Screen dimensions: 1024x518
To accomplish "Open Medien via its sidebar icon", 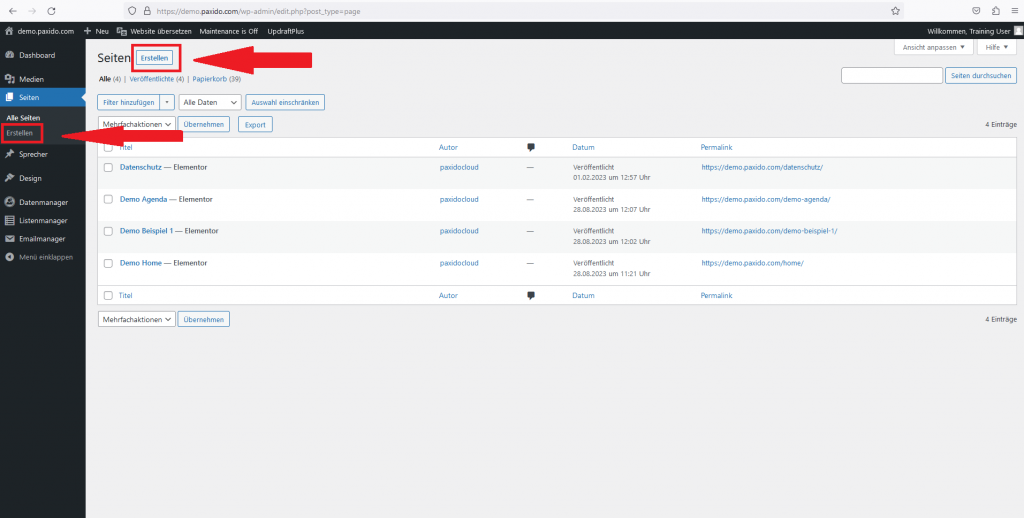I will point(10,79).
